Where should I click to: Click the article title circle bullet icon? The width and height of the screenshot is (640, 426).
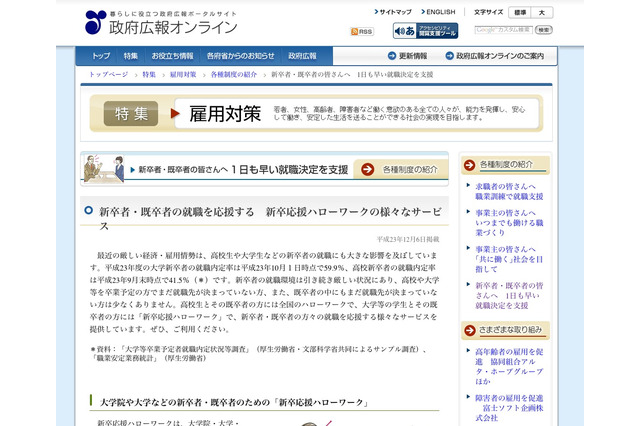(x=89, y=211)
